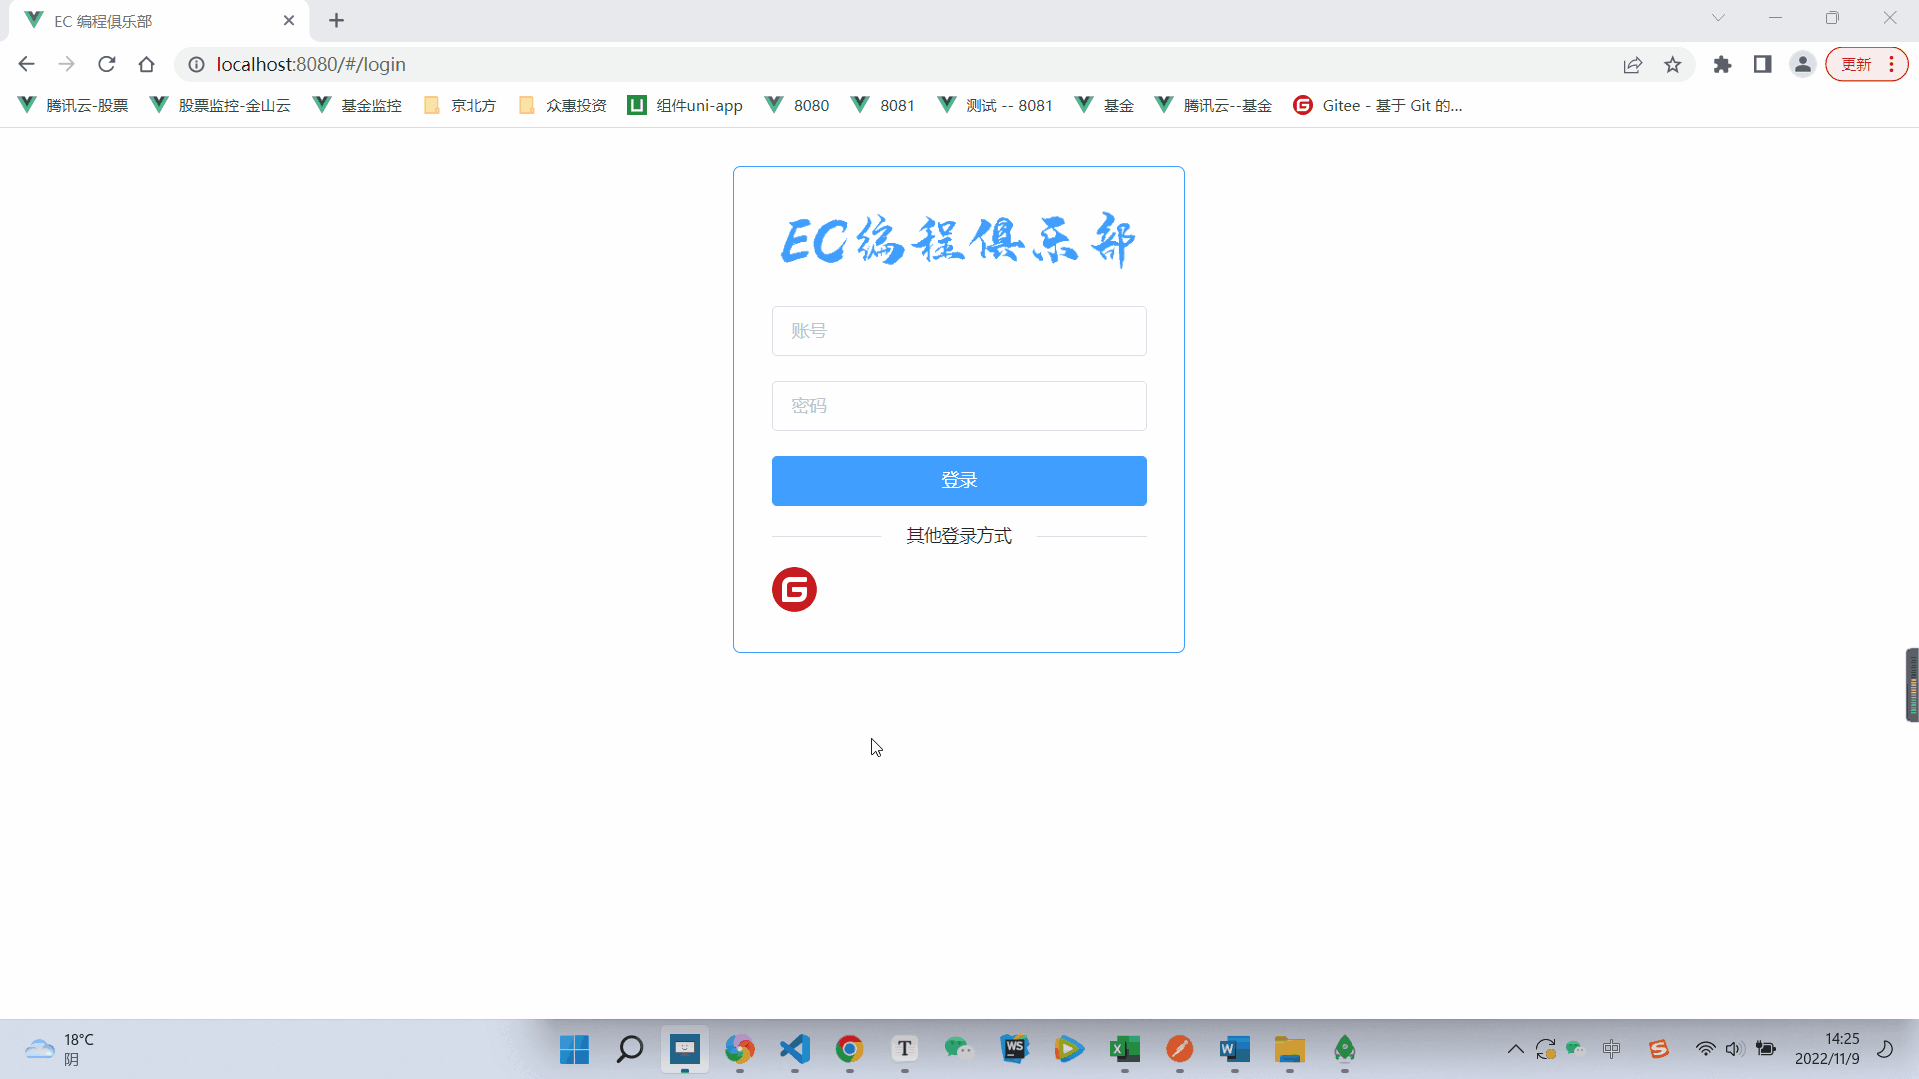1919x1079 pixels.
Task: Open WeChat from the taskbar
Action: click(x=958, y=1049)
